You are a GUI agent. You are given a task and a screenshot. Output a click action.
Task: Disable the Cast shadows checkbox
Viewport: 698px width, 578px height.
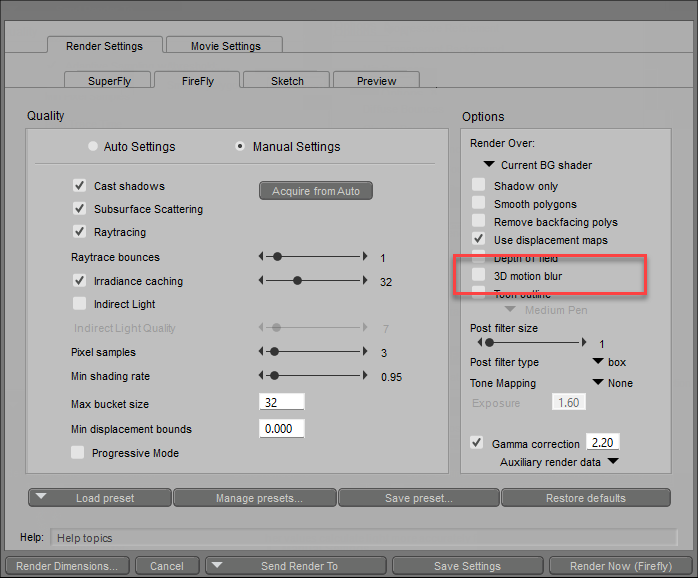[x=80, y=186]
